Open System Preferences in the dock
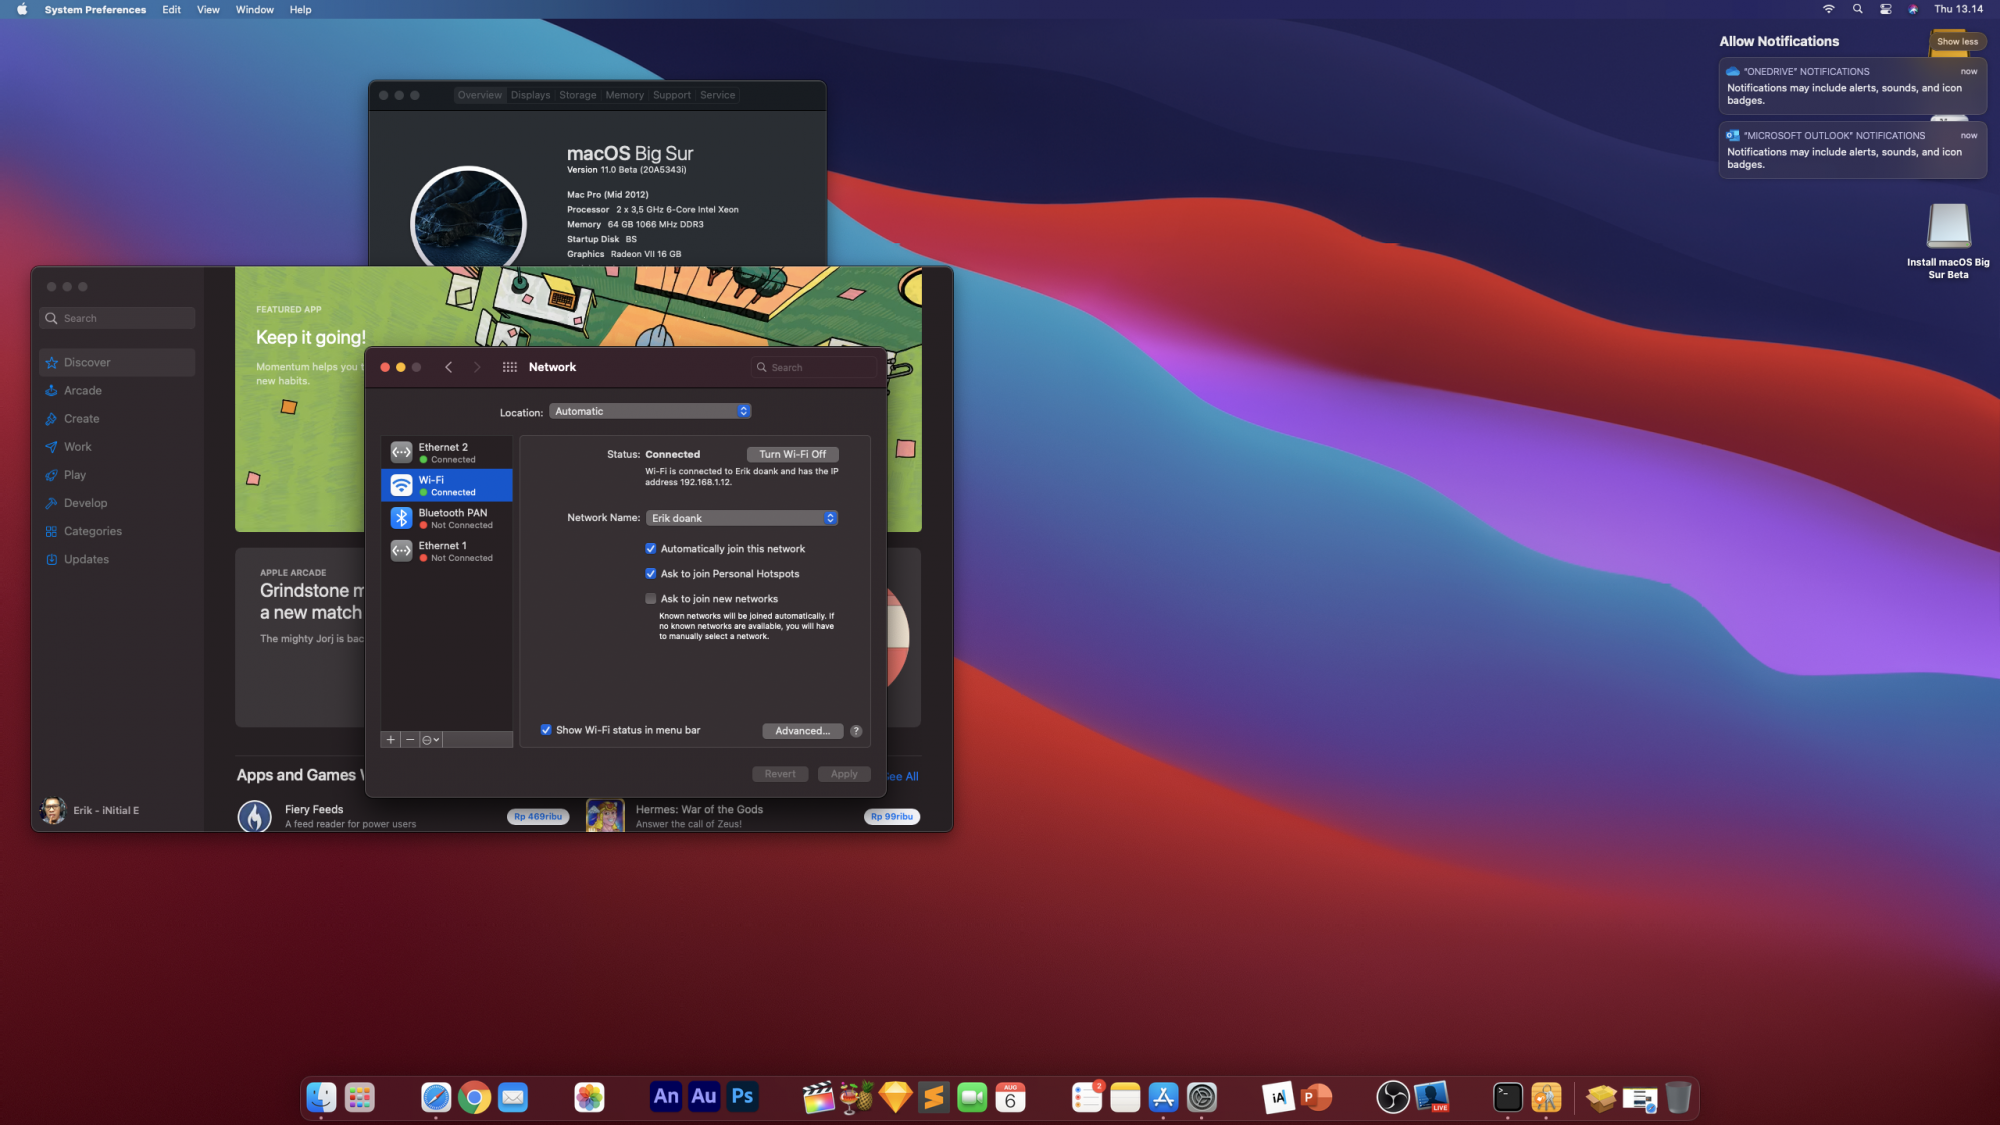Screen dimensions: 2000x1125 coord(1202,1097)
